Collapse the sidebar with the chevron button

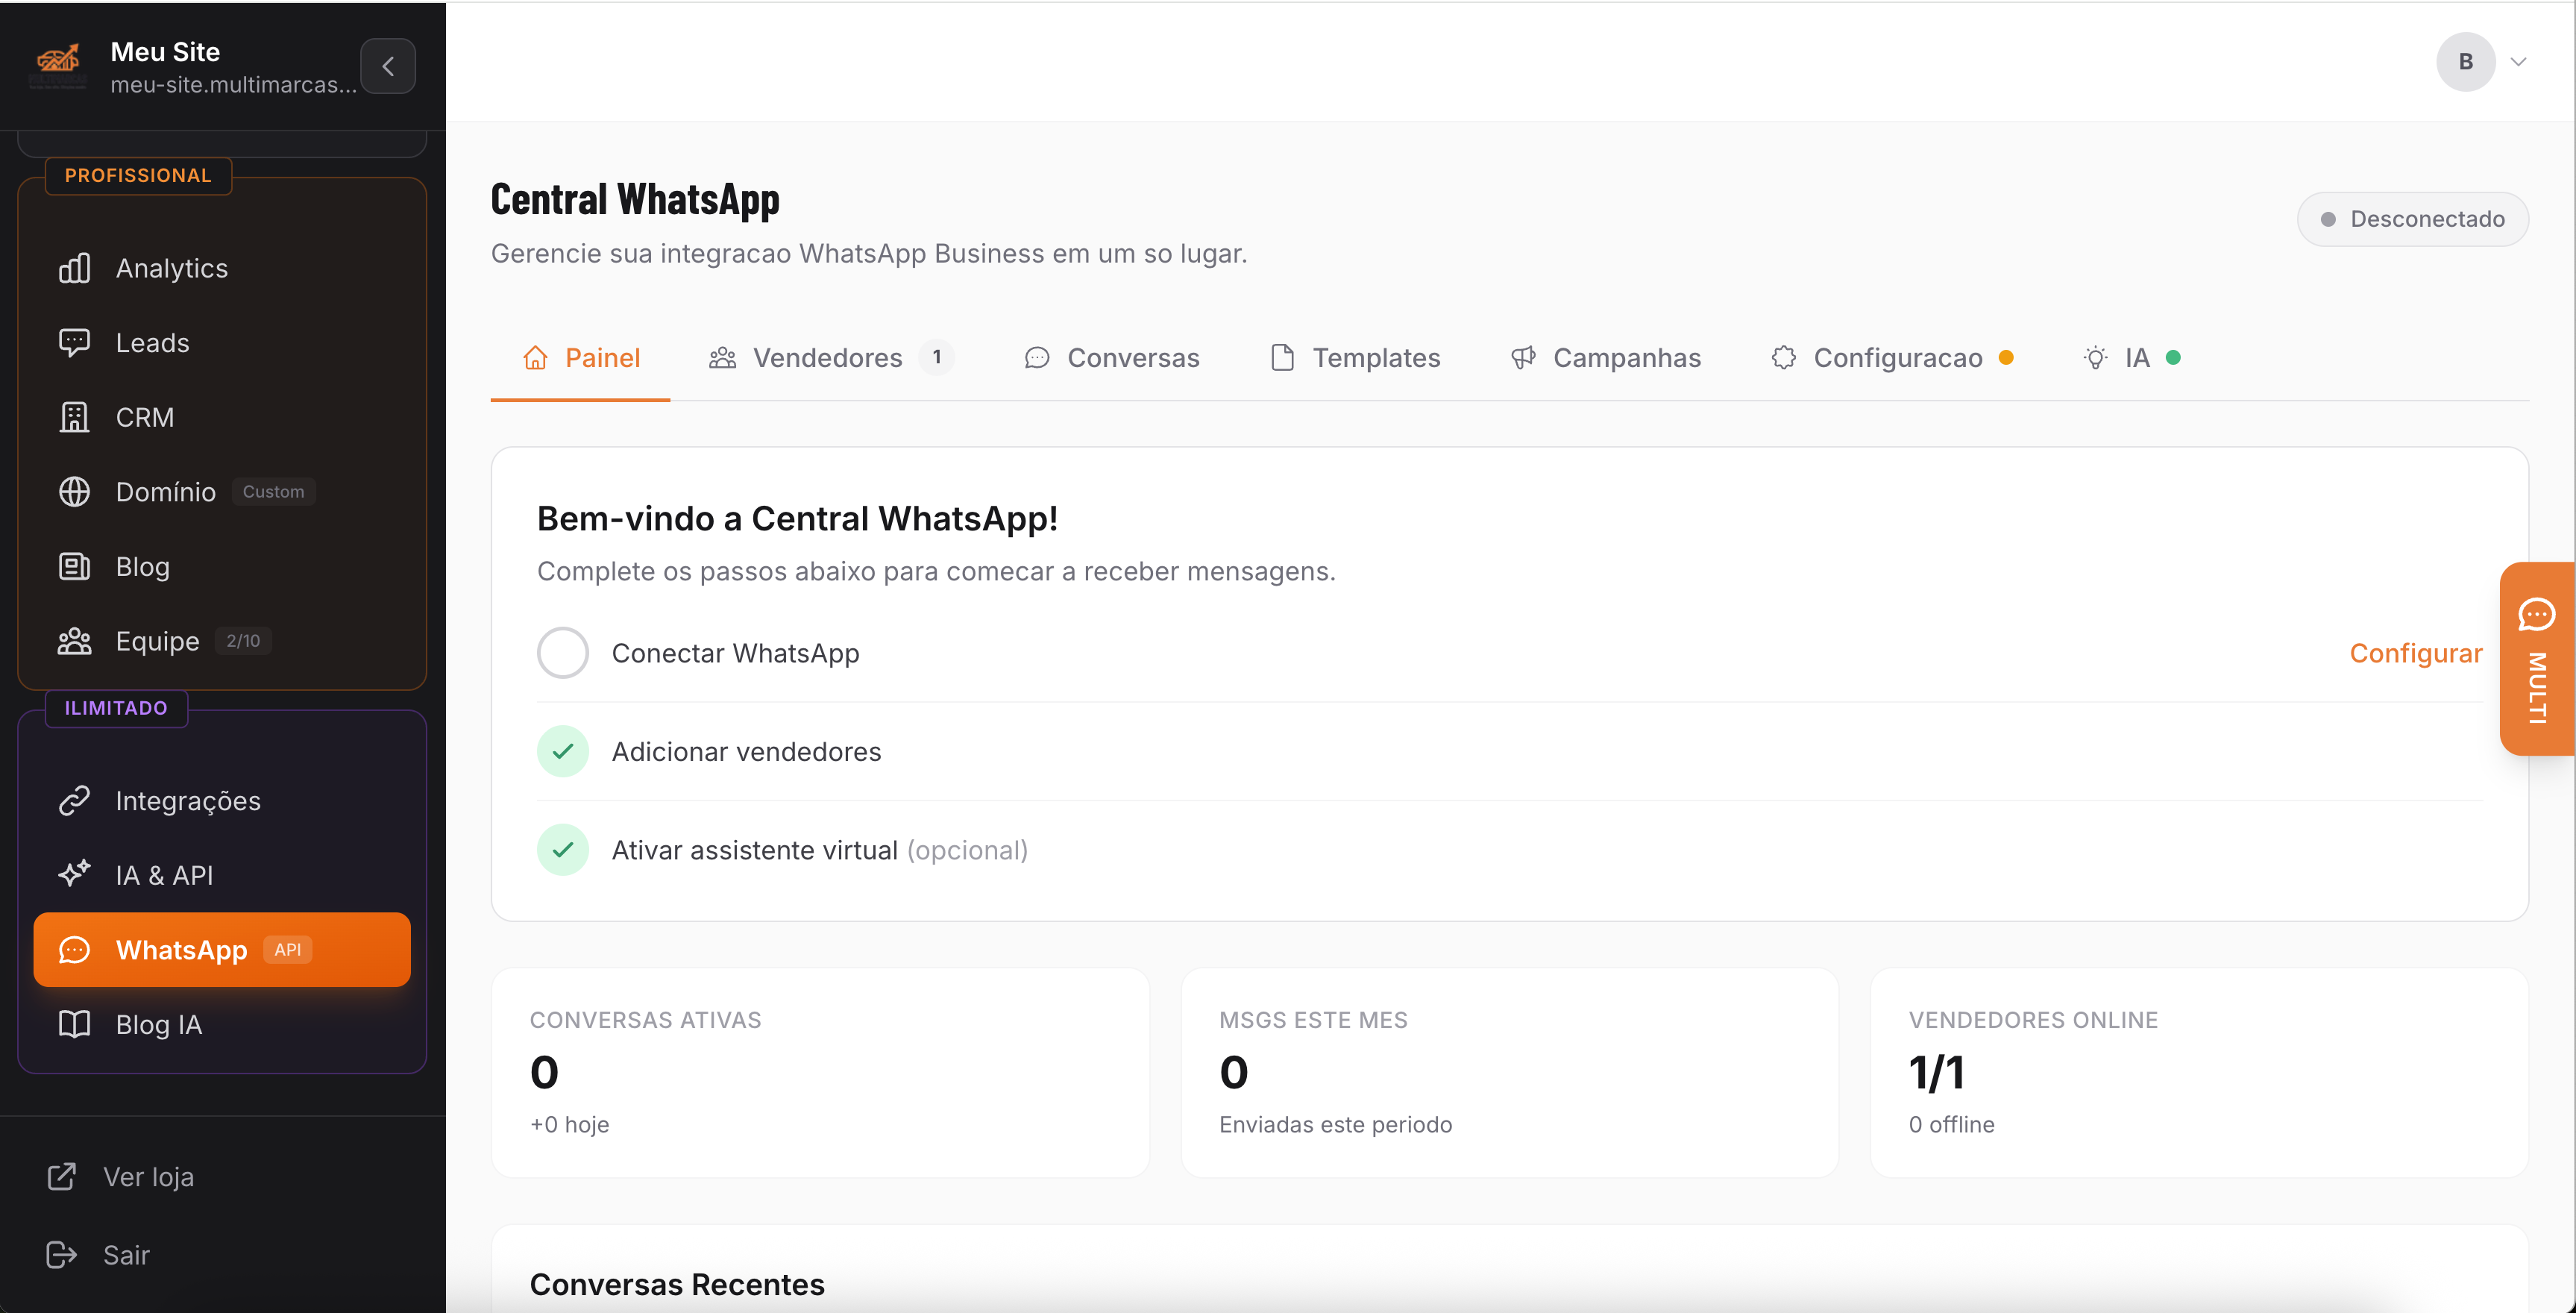(x=388, y=66)
